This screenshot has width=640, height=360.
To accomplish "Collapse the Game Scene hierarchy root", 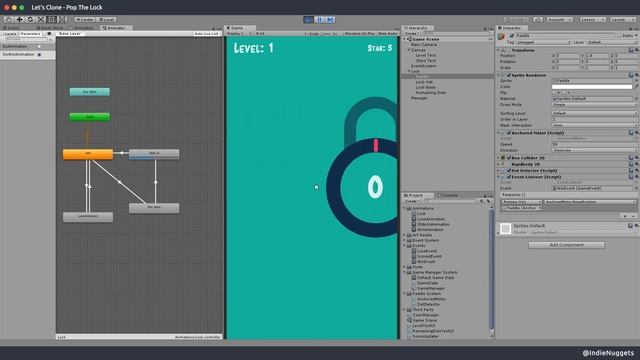I will coord(404,39).
